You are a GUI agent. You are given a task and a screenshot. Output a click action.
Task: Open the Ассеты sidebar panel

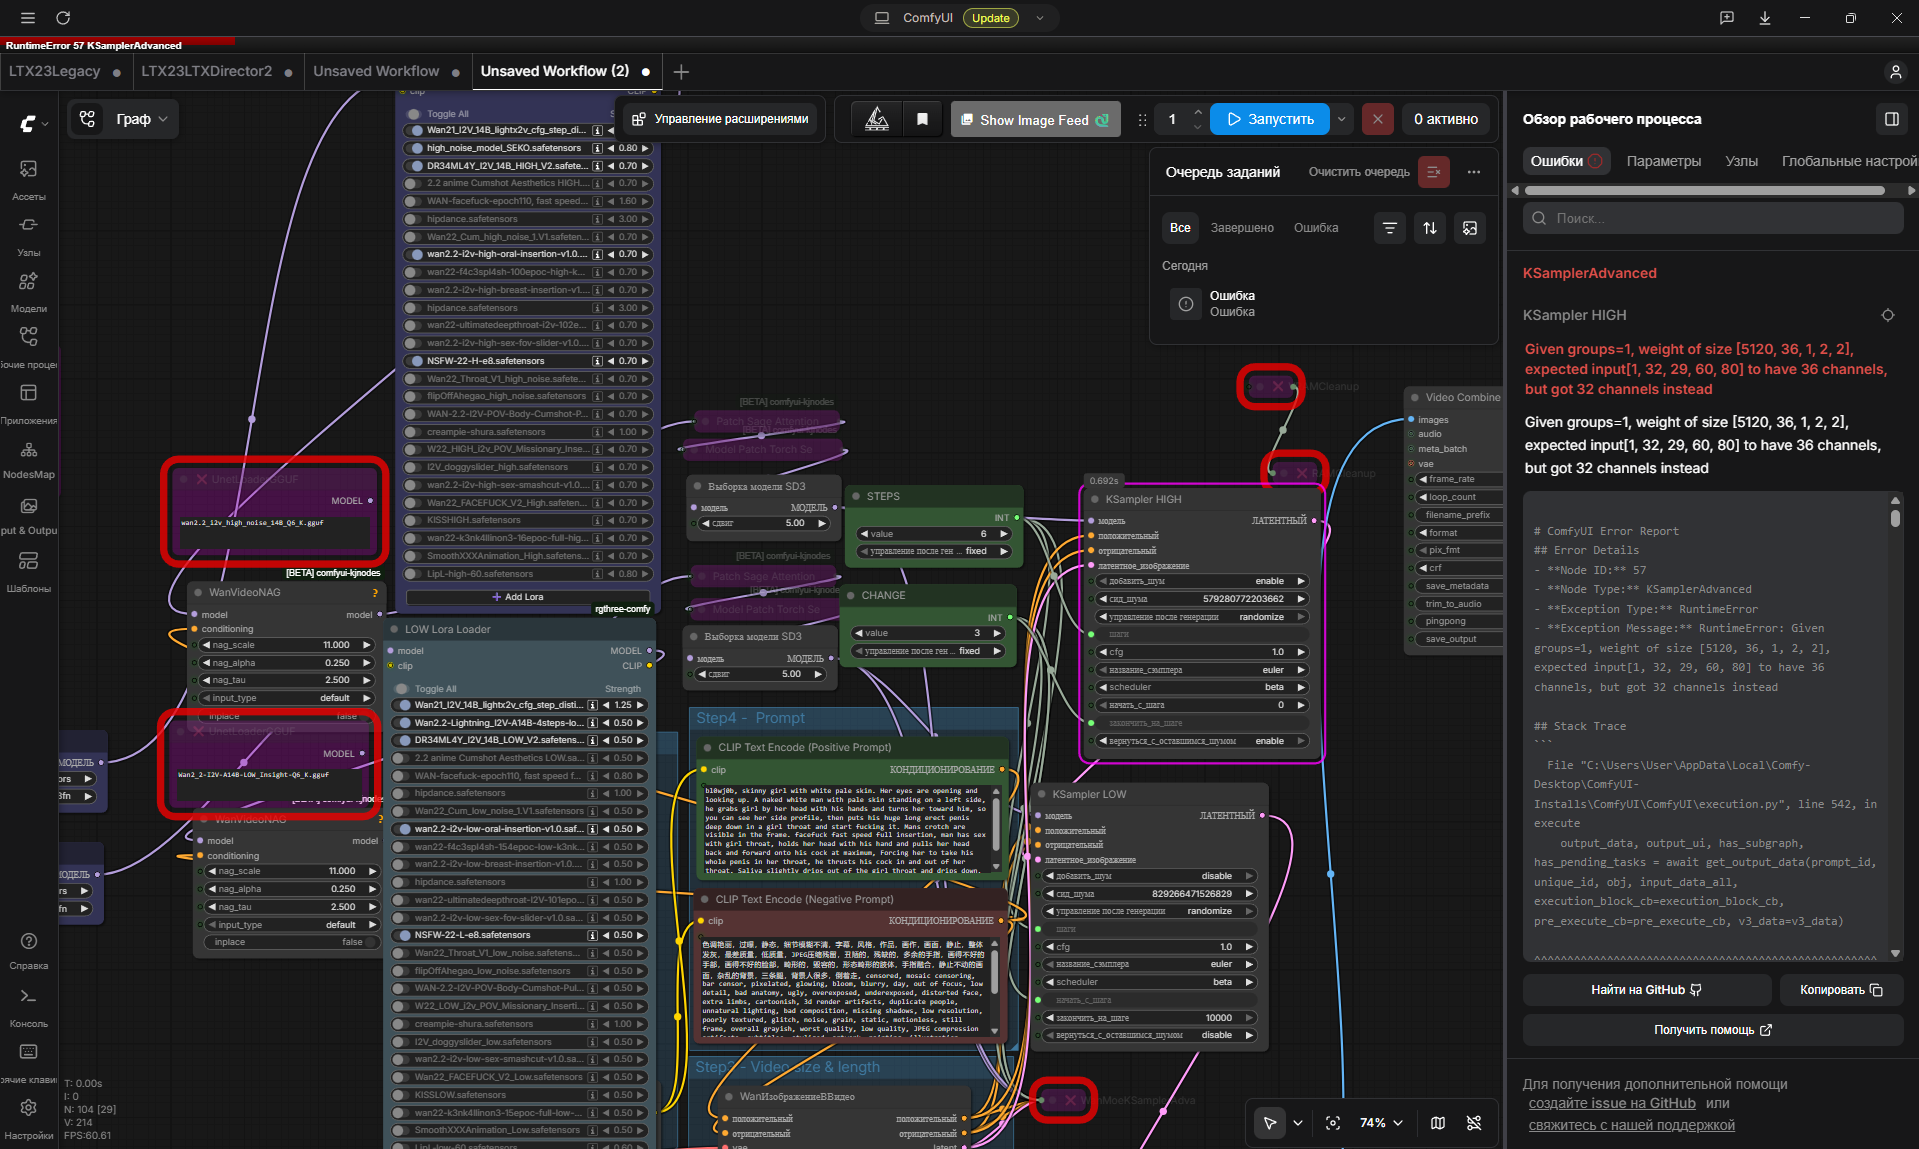[x=29, y=178]
